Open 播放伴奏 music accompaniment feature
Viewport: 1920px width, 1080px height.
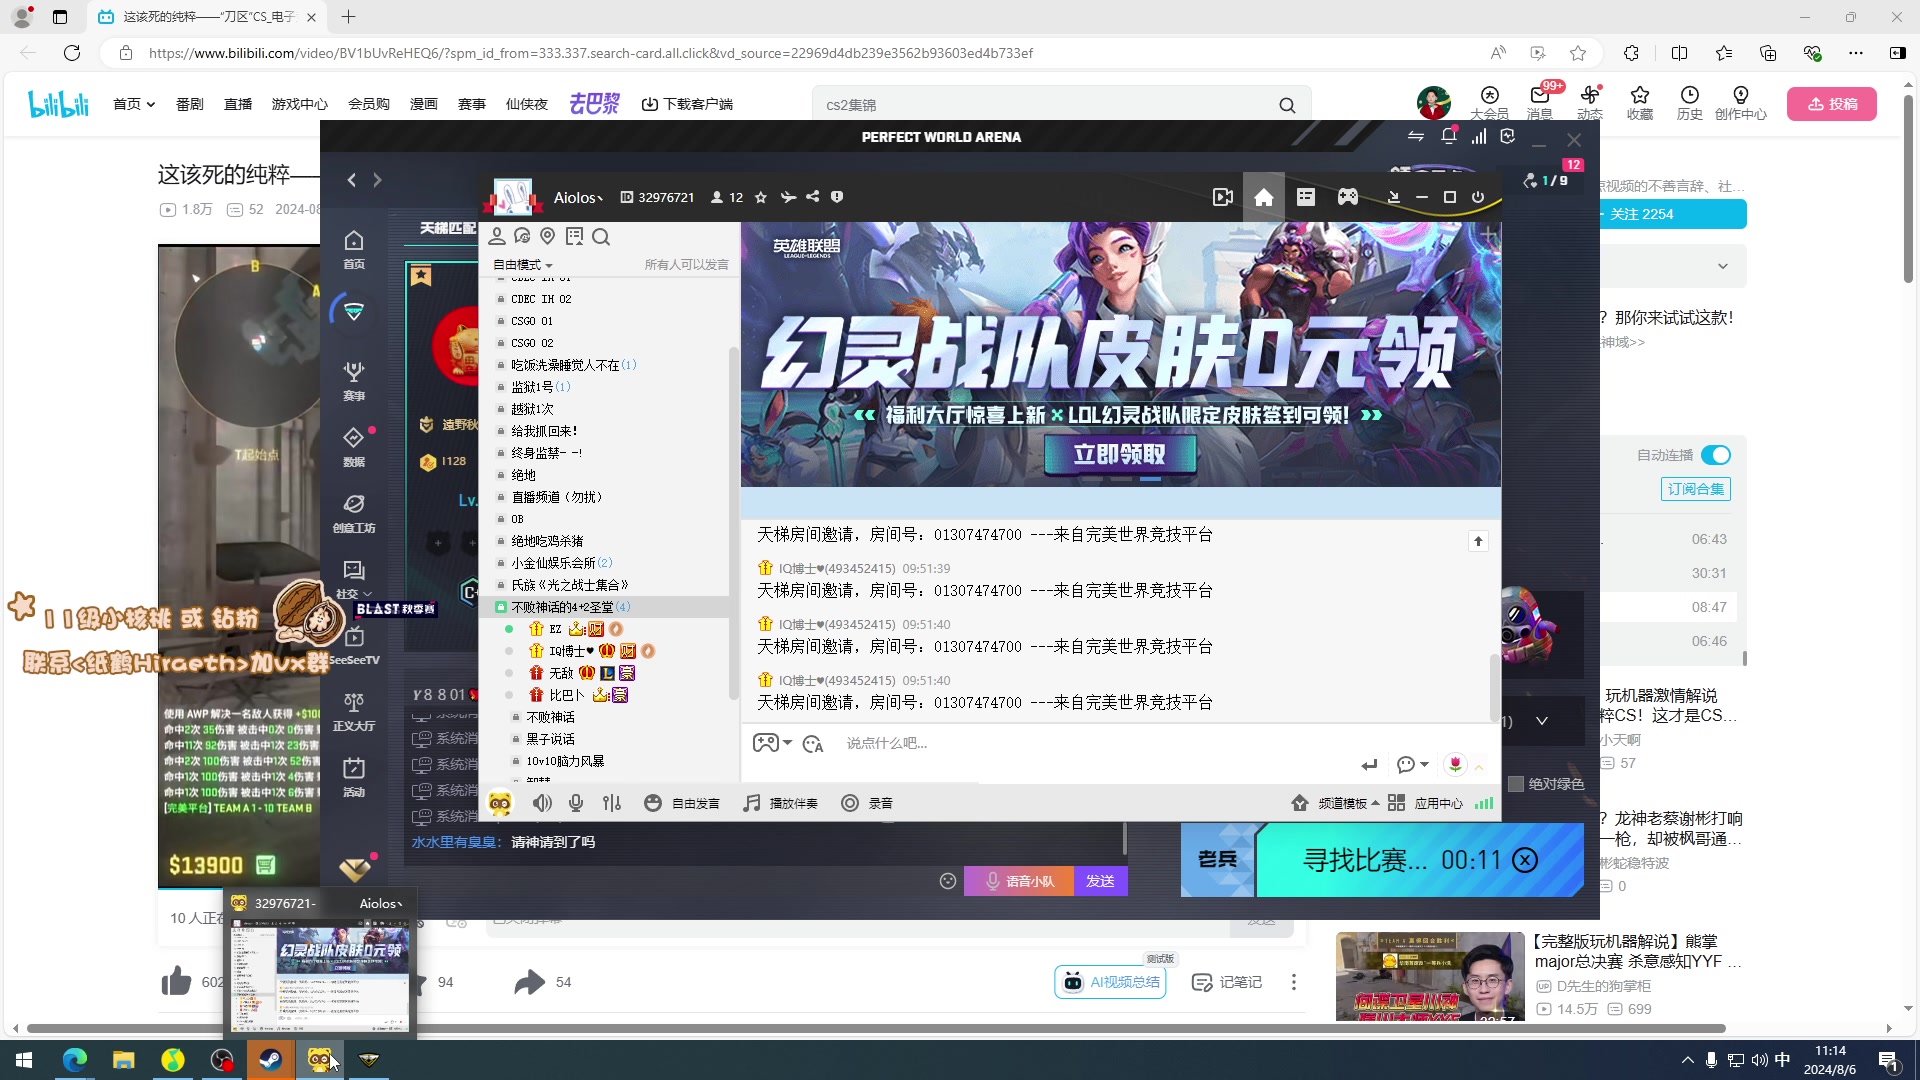(781, 802)
